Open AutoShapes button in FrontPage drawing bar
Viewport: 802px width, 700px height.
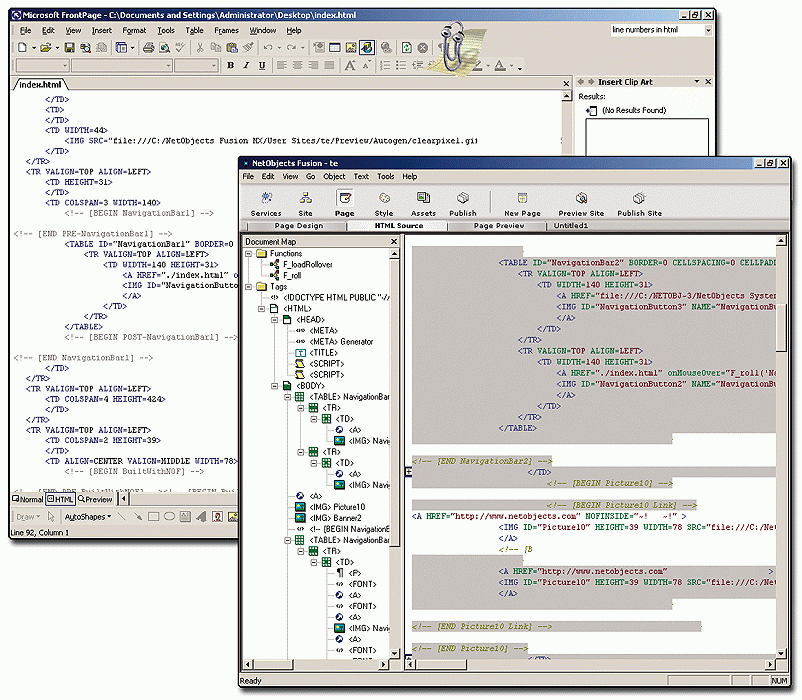point(87,517)
